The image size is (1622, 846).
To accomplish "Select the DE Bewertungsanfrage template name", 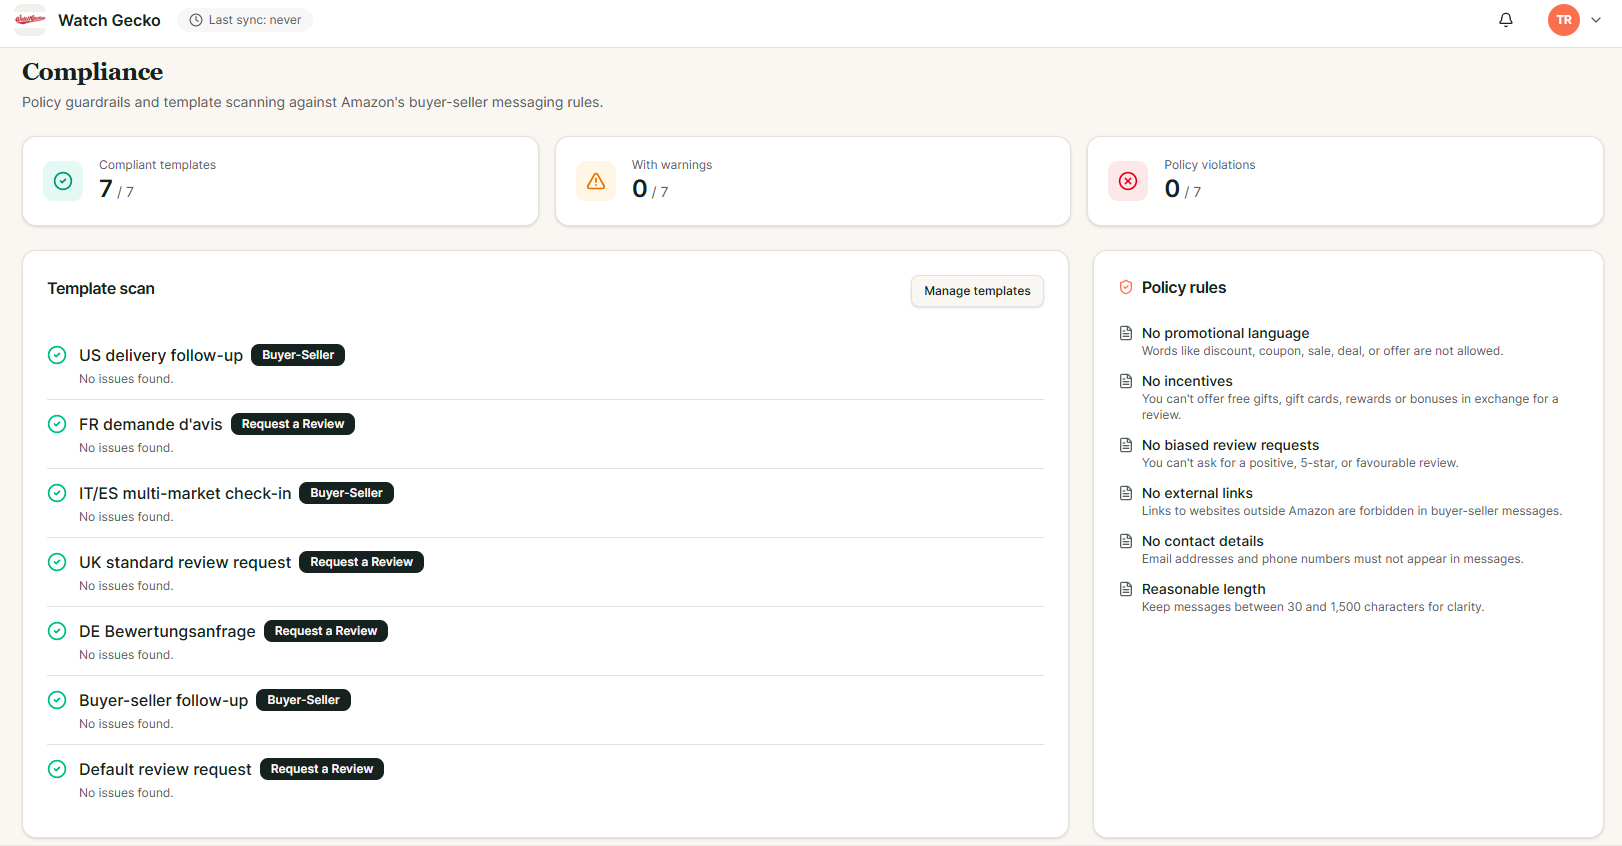I will click(167, 631).
